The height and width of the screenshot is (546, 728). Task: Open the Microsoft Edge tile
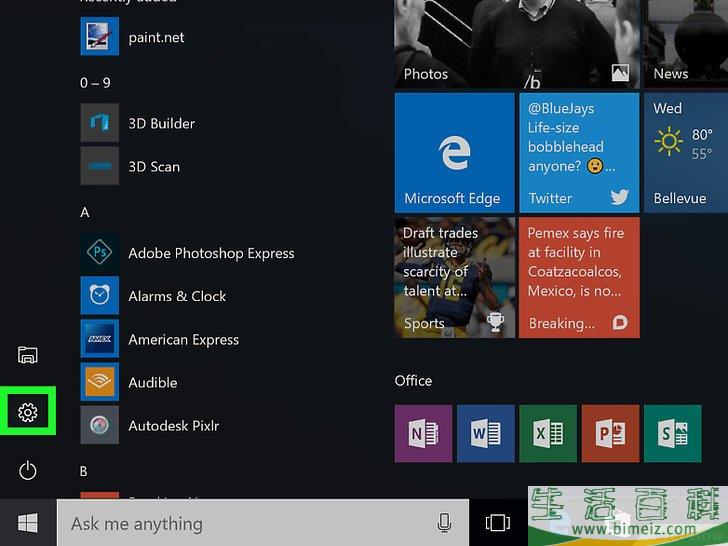pos(455,153)
